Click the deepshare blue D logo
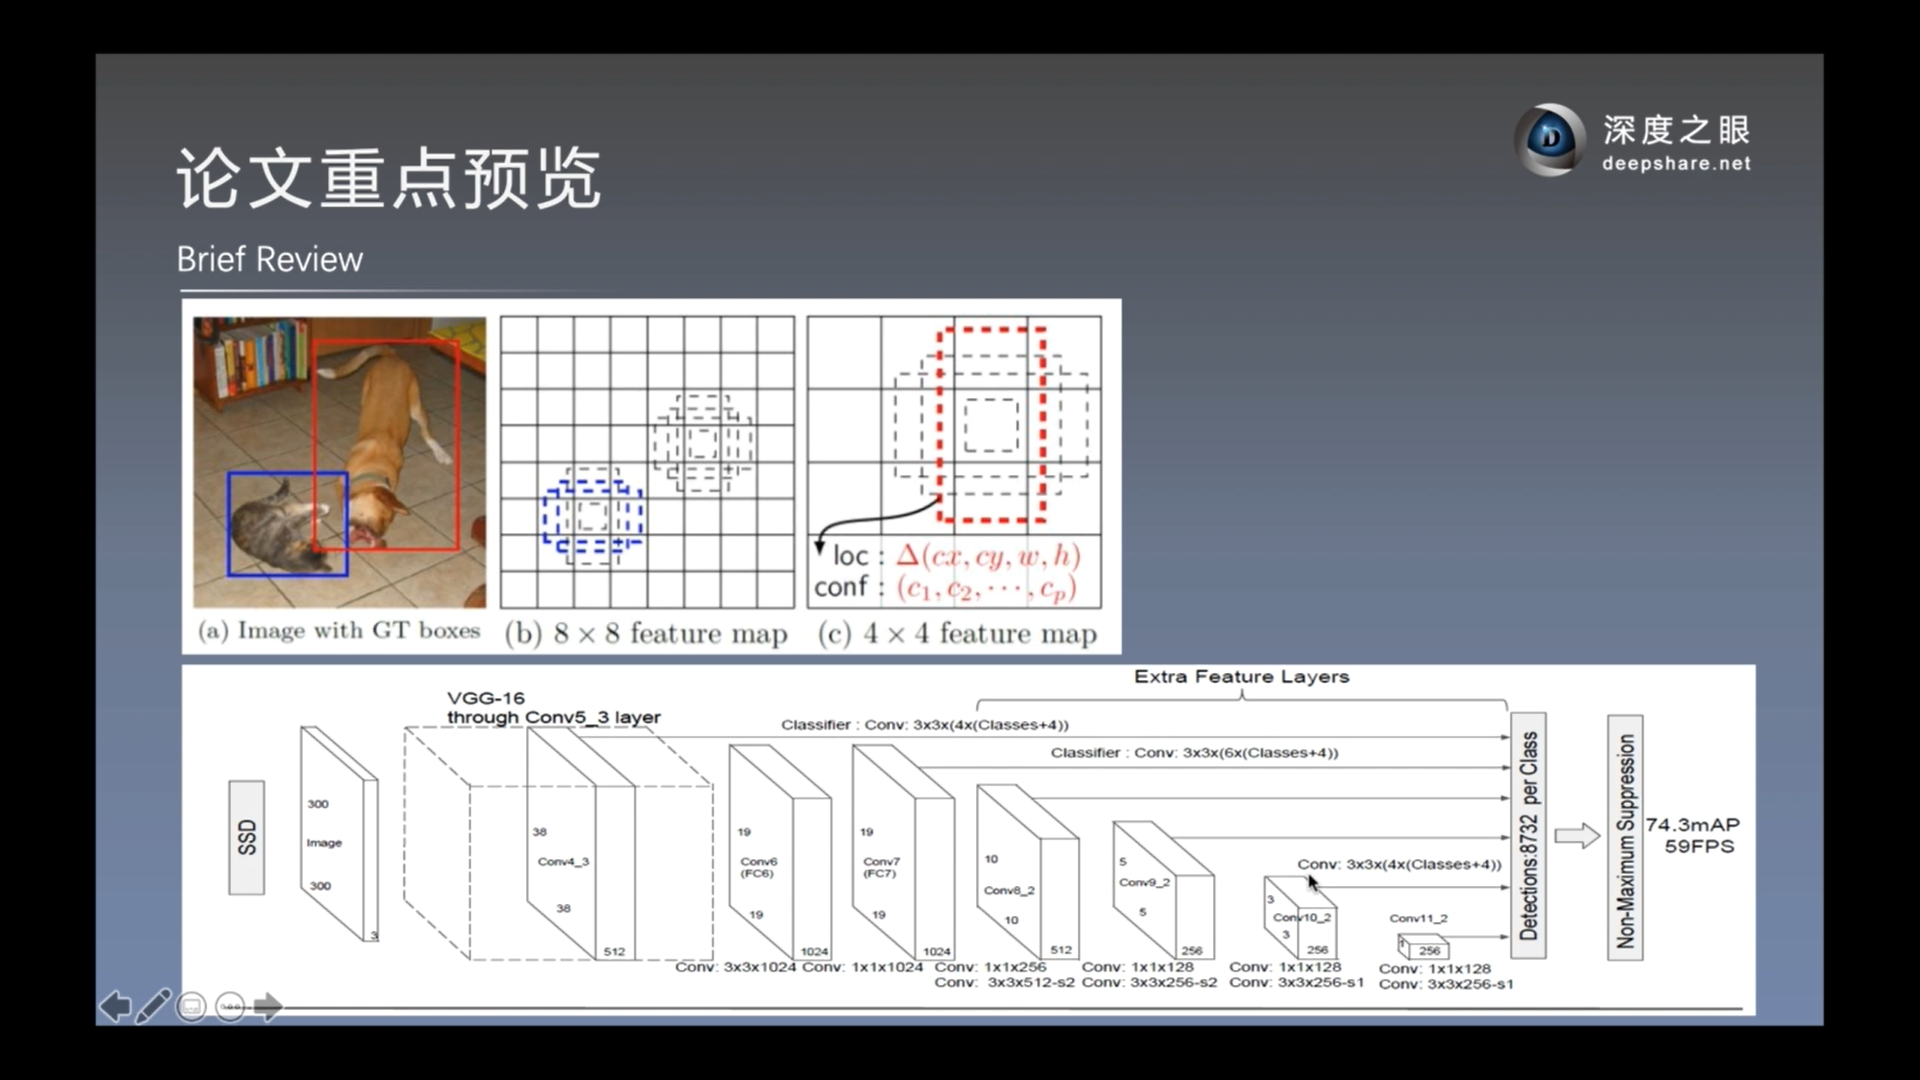Image resolution: width=1920 pixels, height=1080 pixels. tap(1550, 139)
